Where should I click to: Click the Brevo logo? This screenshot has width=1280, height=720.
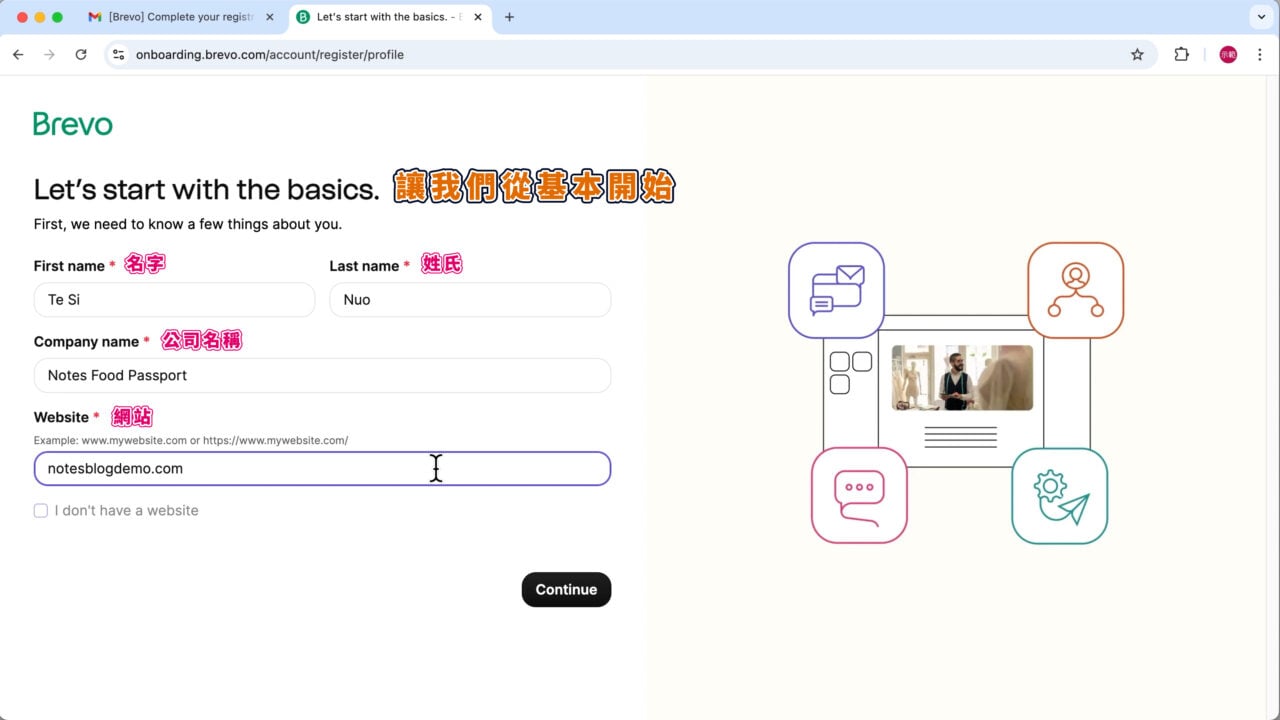pyautogui.click(x=72, y=123)
